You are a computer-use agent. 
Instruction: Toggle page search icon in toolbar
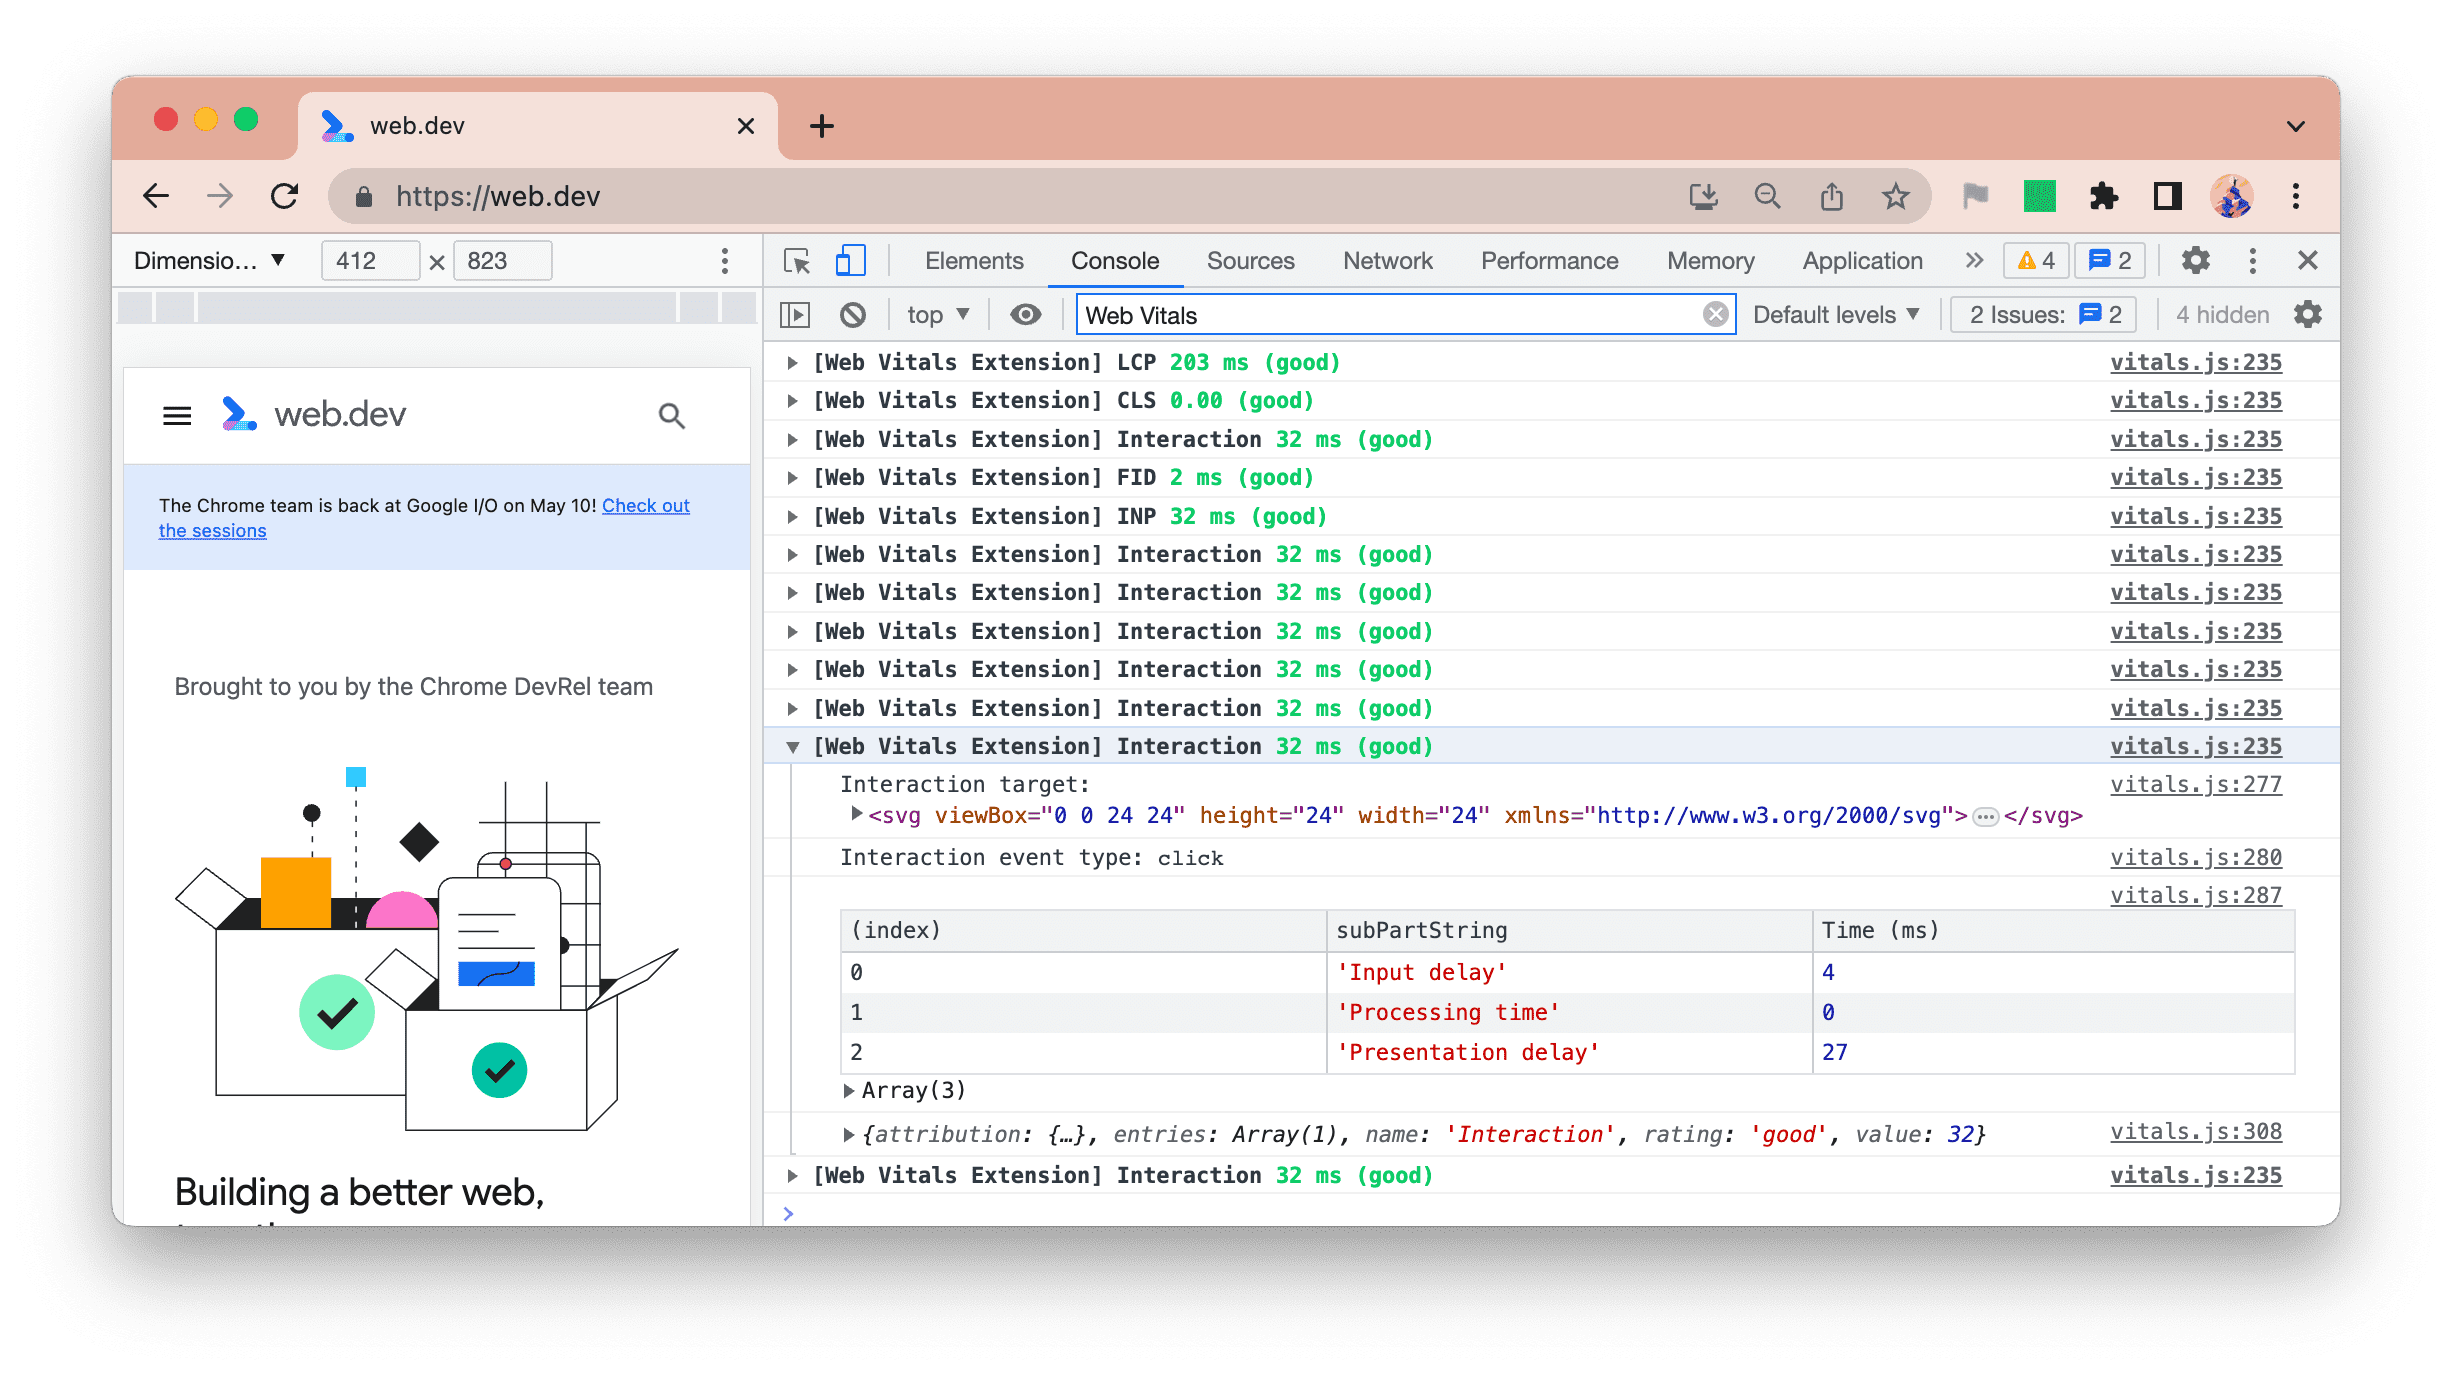[670, 414]
